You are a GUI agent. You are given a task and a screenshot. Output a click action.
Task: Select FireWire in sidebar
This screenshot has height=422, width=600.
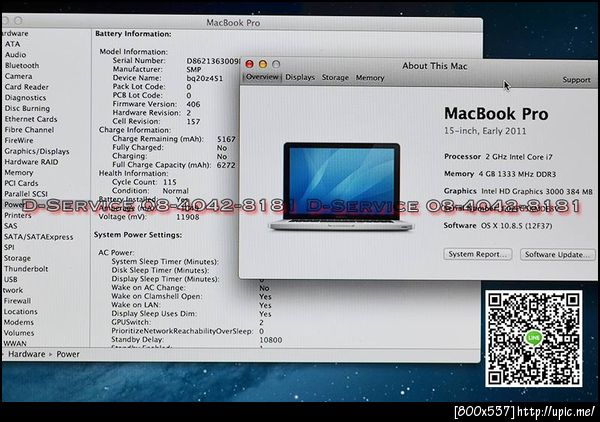(x=19, y=140)
